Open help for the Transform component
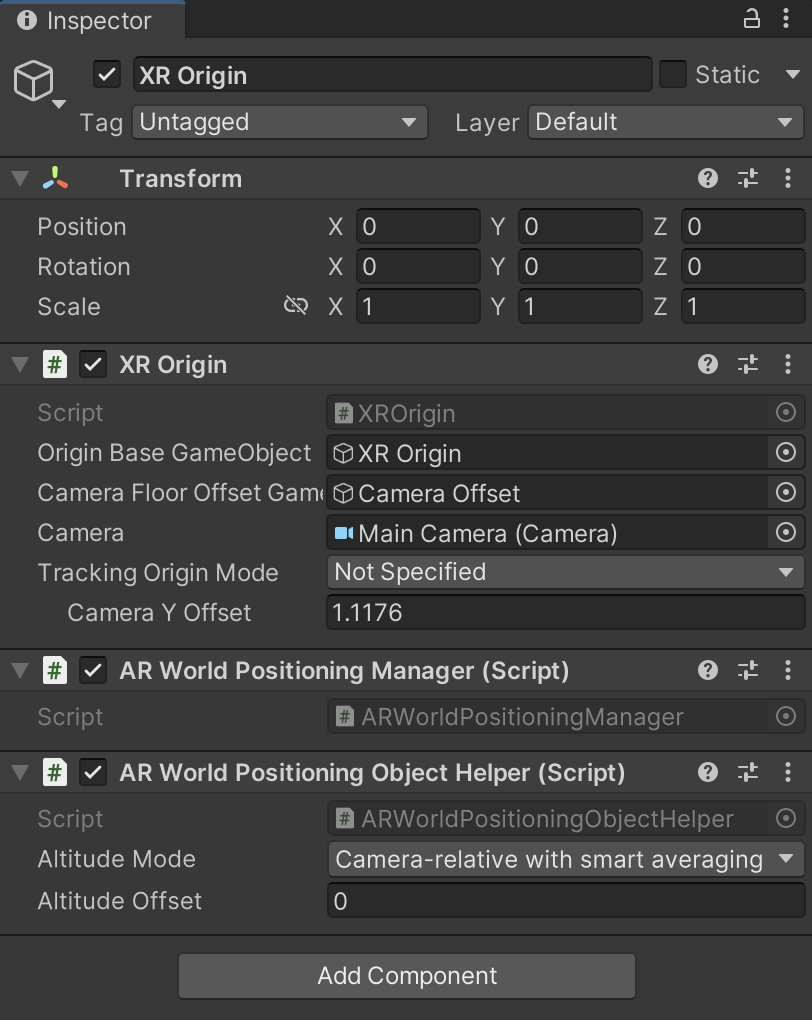The width and height of the screenshot is (812, 1020). [x=708, y=178]
